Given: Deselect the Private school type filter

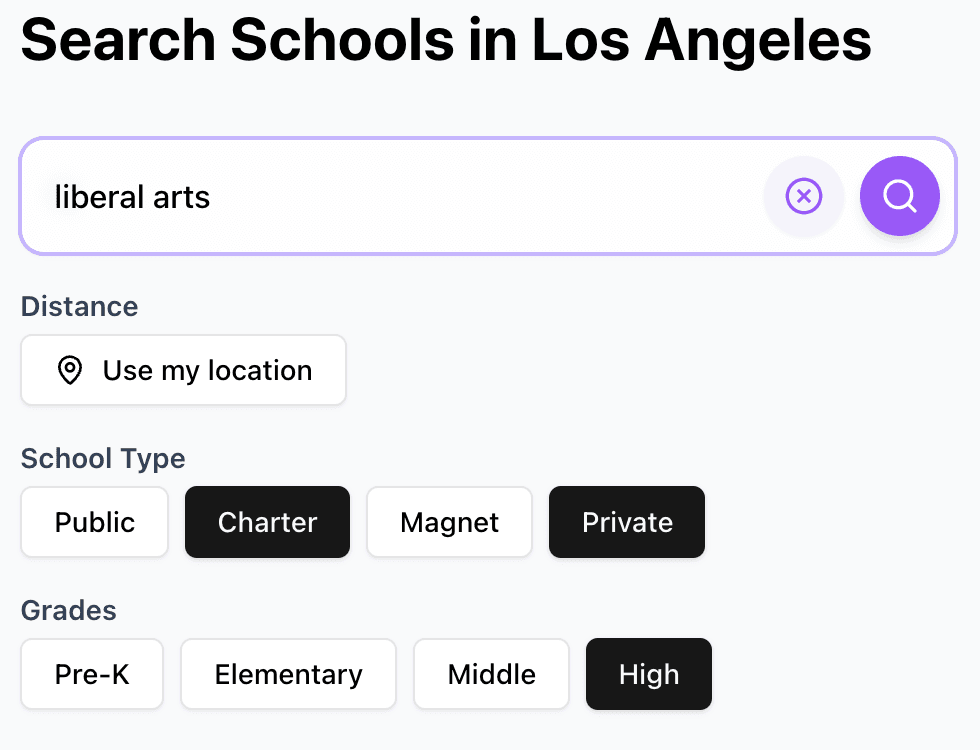Looking at the screenshot, I should pos(627,521).
